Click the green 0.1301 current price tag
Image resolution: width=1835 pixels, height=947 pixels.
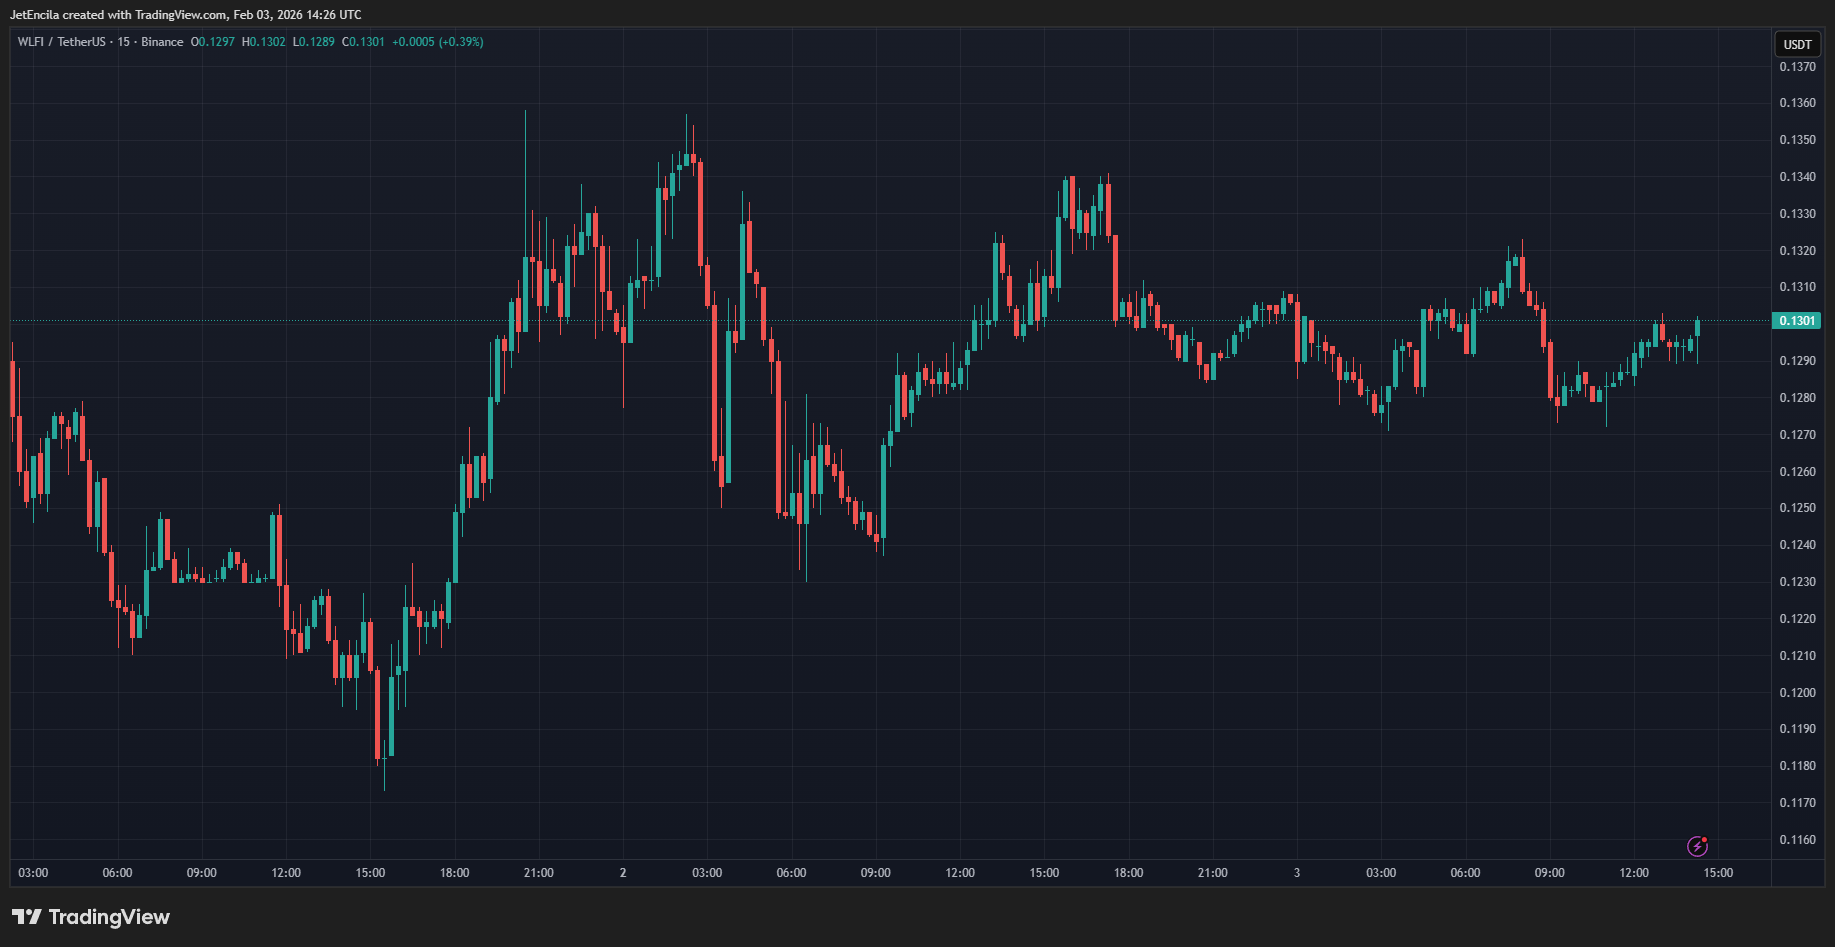coord(1797,321)
